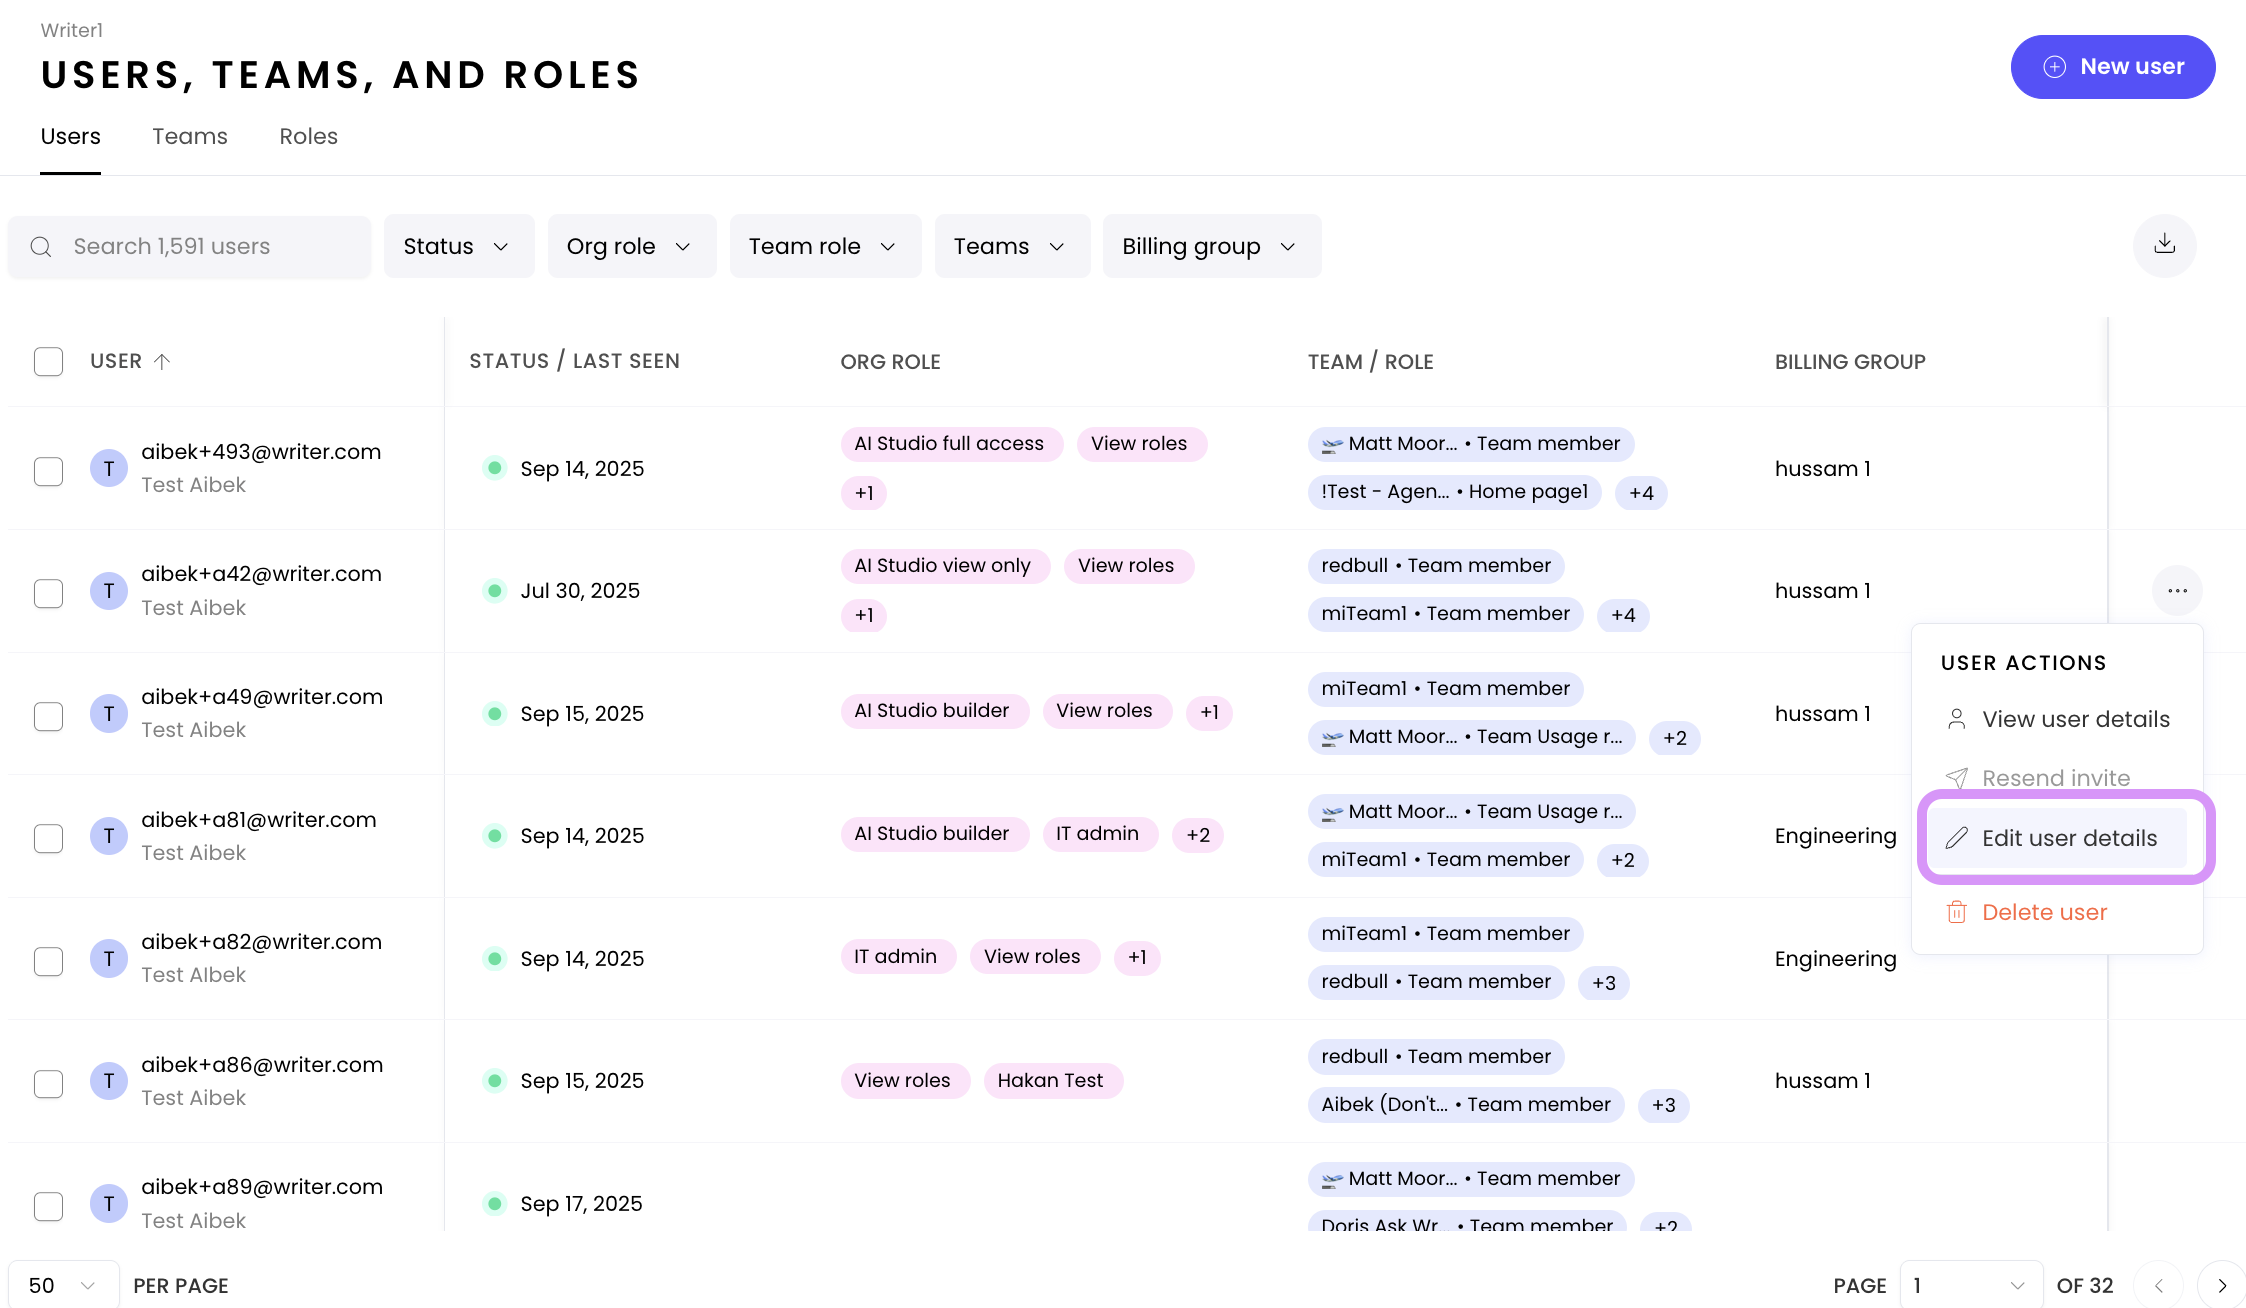Screen dimensions: 2246x1308
Task: Click sort arrow next to USER header
Action: click(162, 362)
